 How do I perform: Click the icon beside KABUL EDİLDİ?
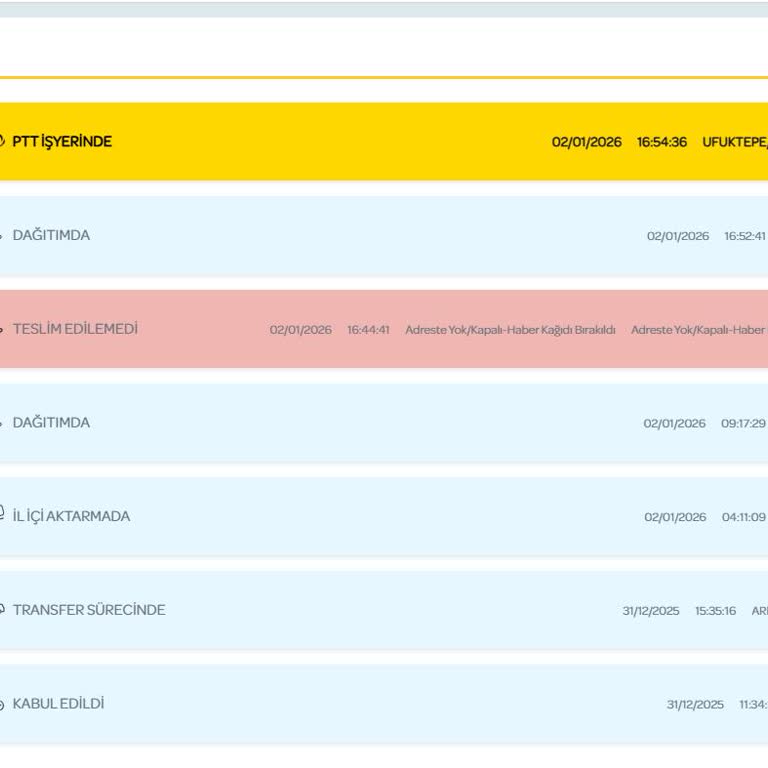pyautogui.click(x=2, y=704)
